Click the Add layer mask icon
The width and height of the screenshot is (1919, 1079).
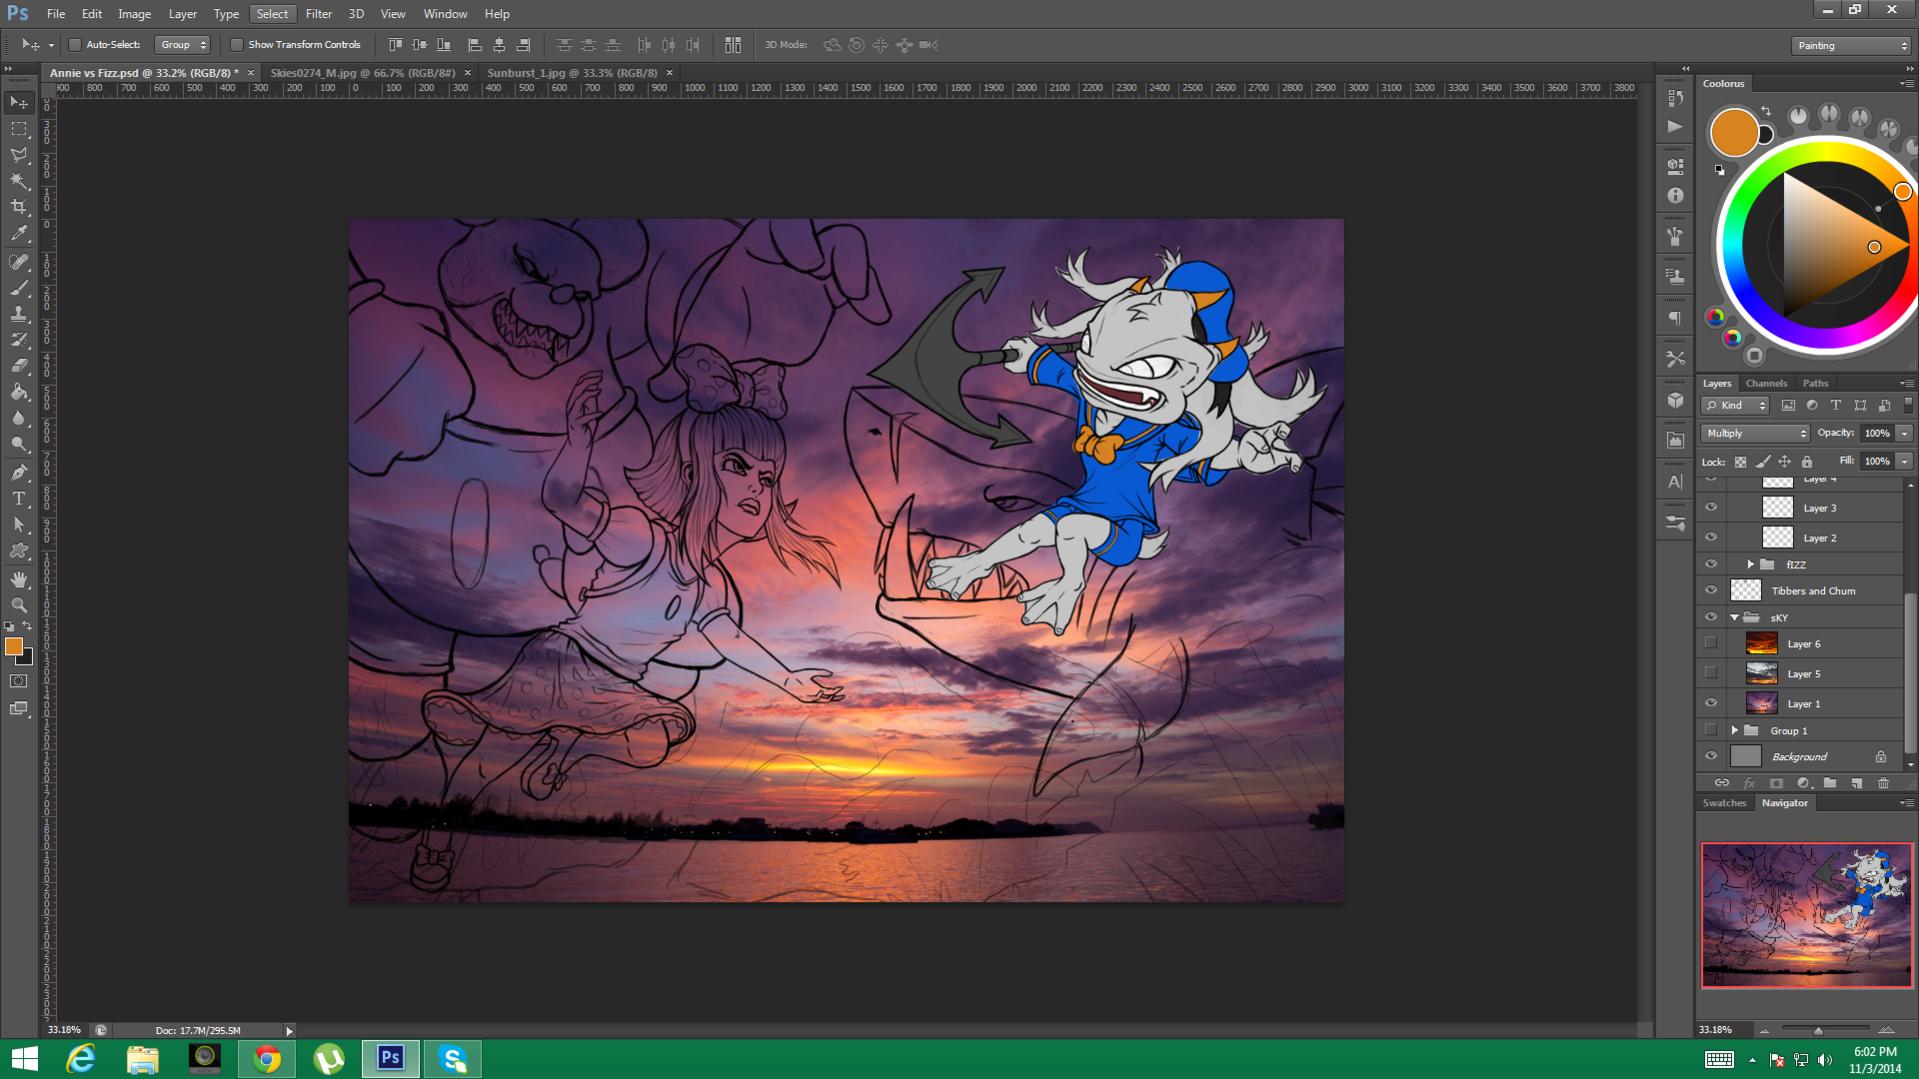click(x=1776, y=783)
